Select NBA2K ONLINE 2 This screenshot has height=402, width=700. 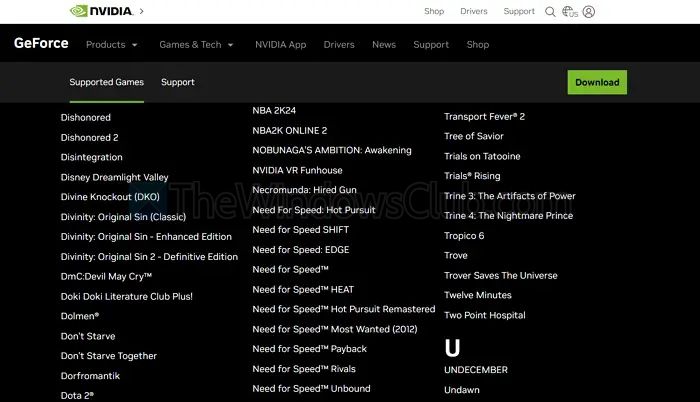289,130
